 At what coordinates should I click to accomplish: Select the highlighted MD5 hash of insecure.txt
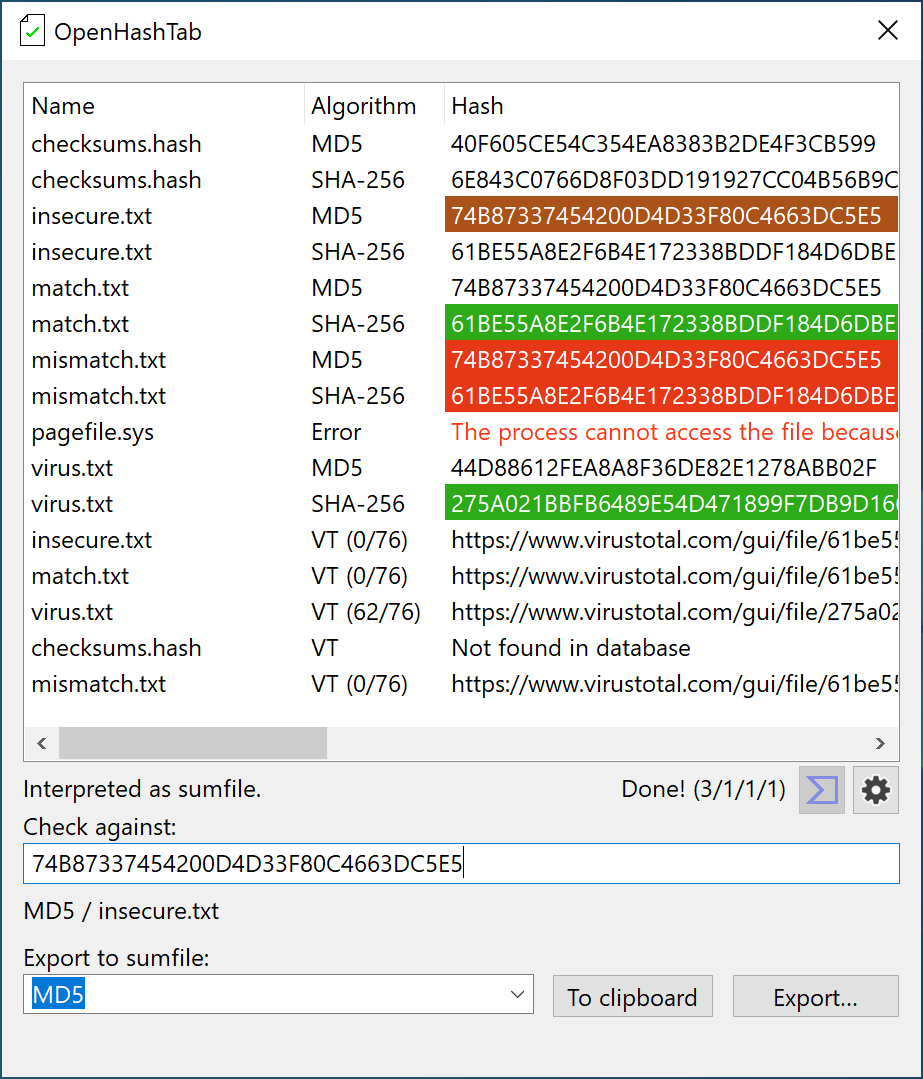(670, 214)
